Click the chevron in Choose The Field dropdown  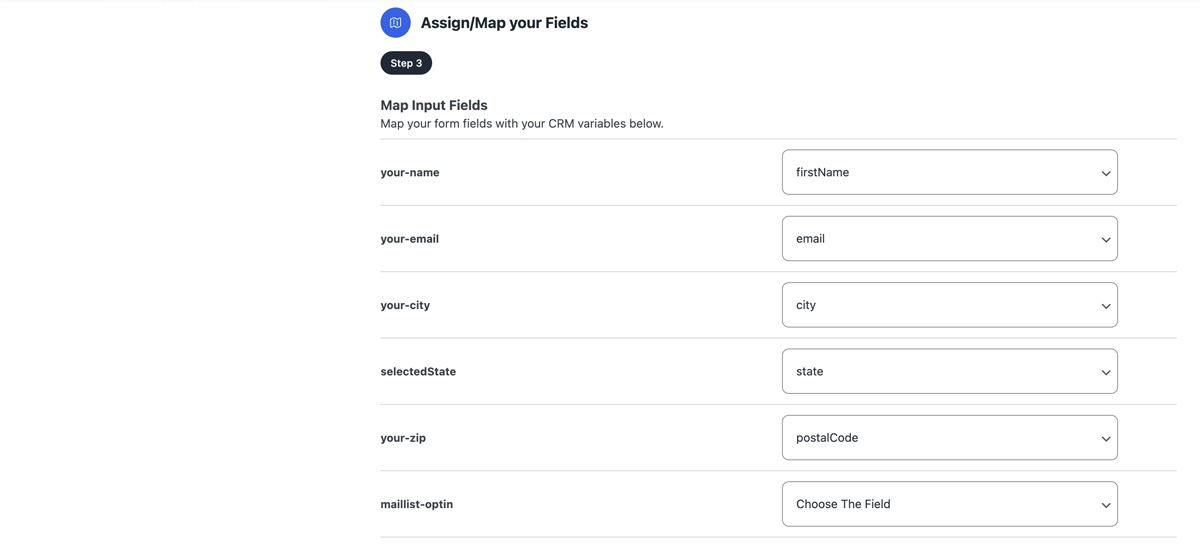coord(1105,505)
